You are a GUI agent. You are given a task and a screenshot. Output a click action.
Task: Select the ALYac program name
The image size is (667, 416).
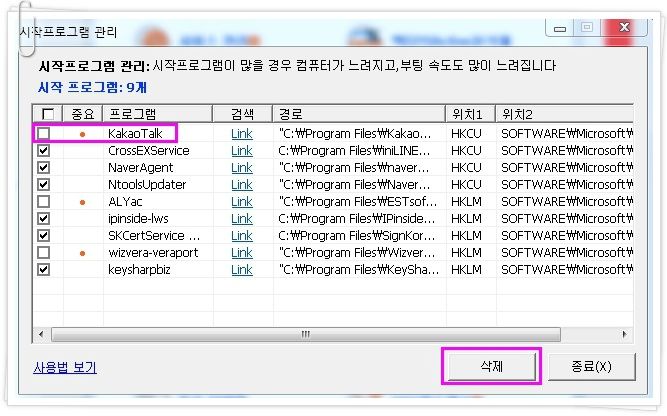pyautogui.click(x=125, y=202)
